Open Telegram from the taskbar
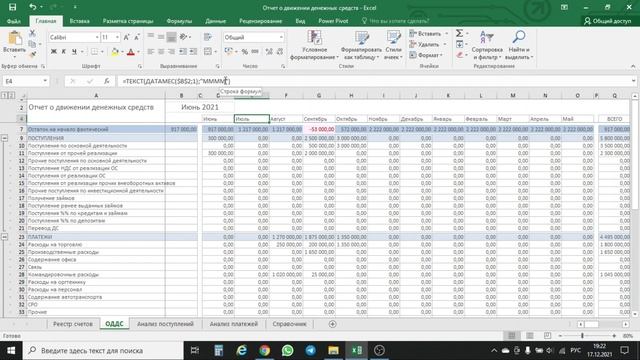Screen dimensions: 640x360 [310, 350]
